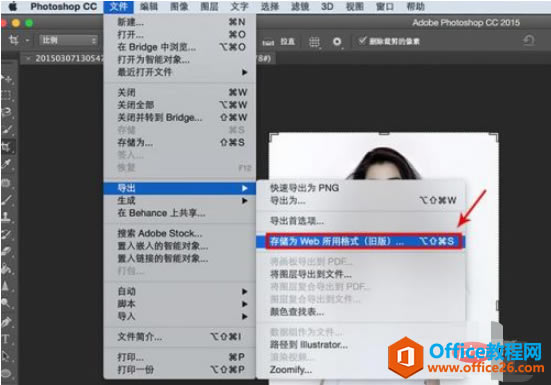Choose 导出为... in submenu

(361, 201)
